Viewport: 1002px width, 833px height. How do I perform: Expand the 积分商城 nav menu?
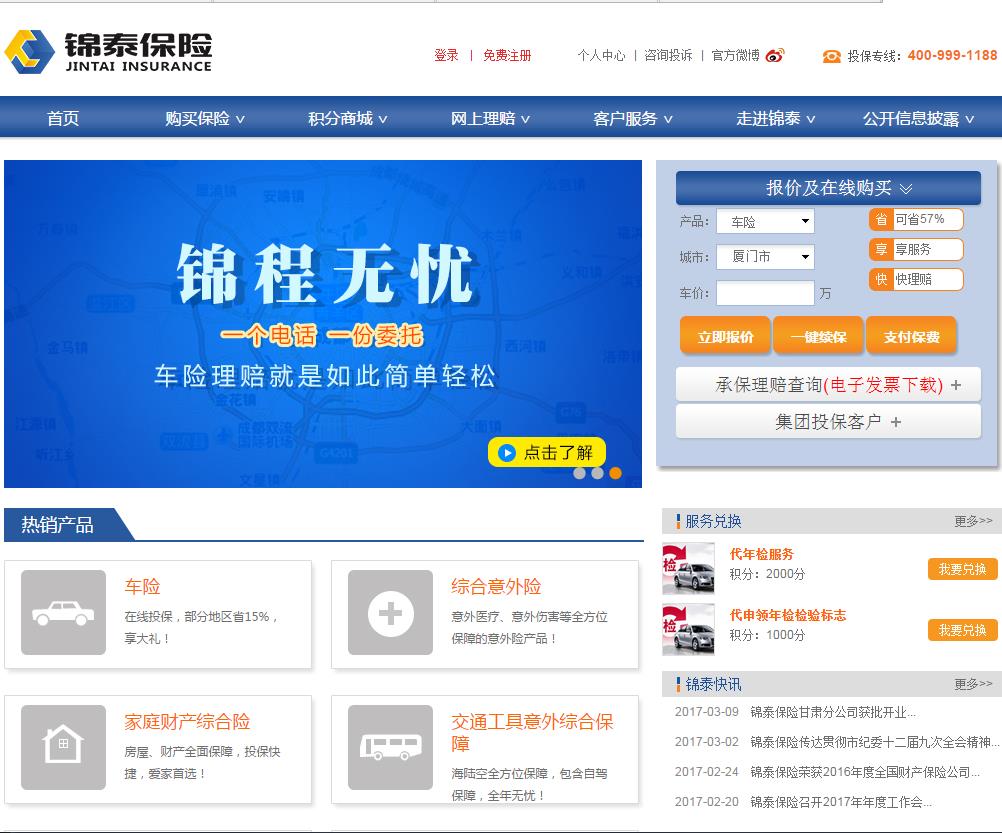347,118
